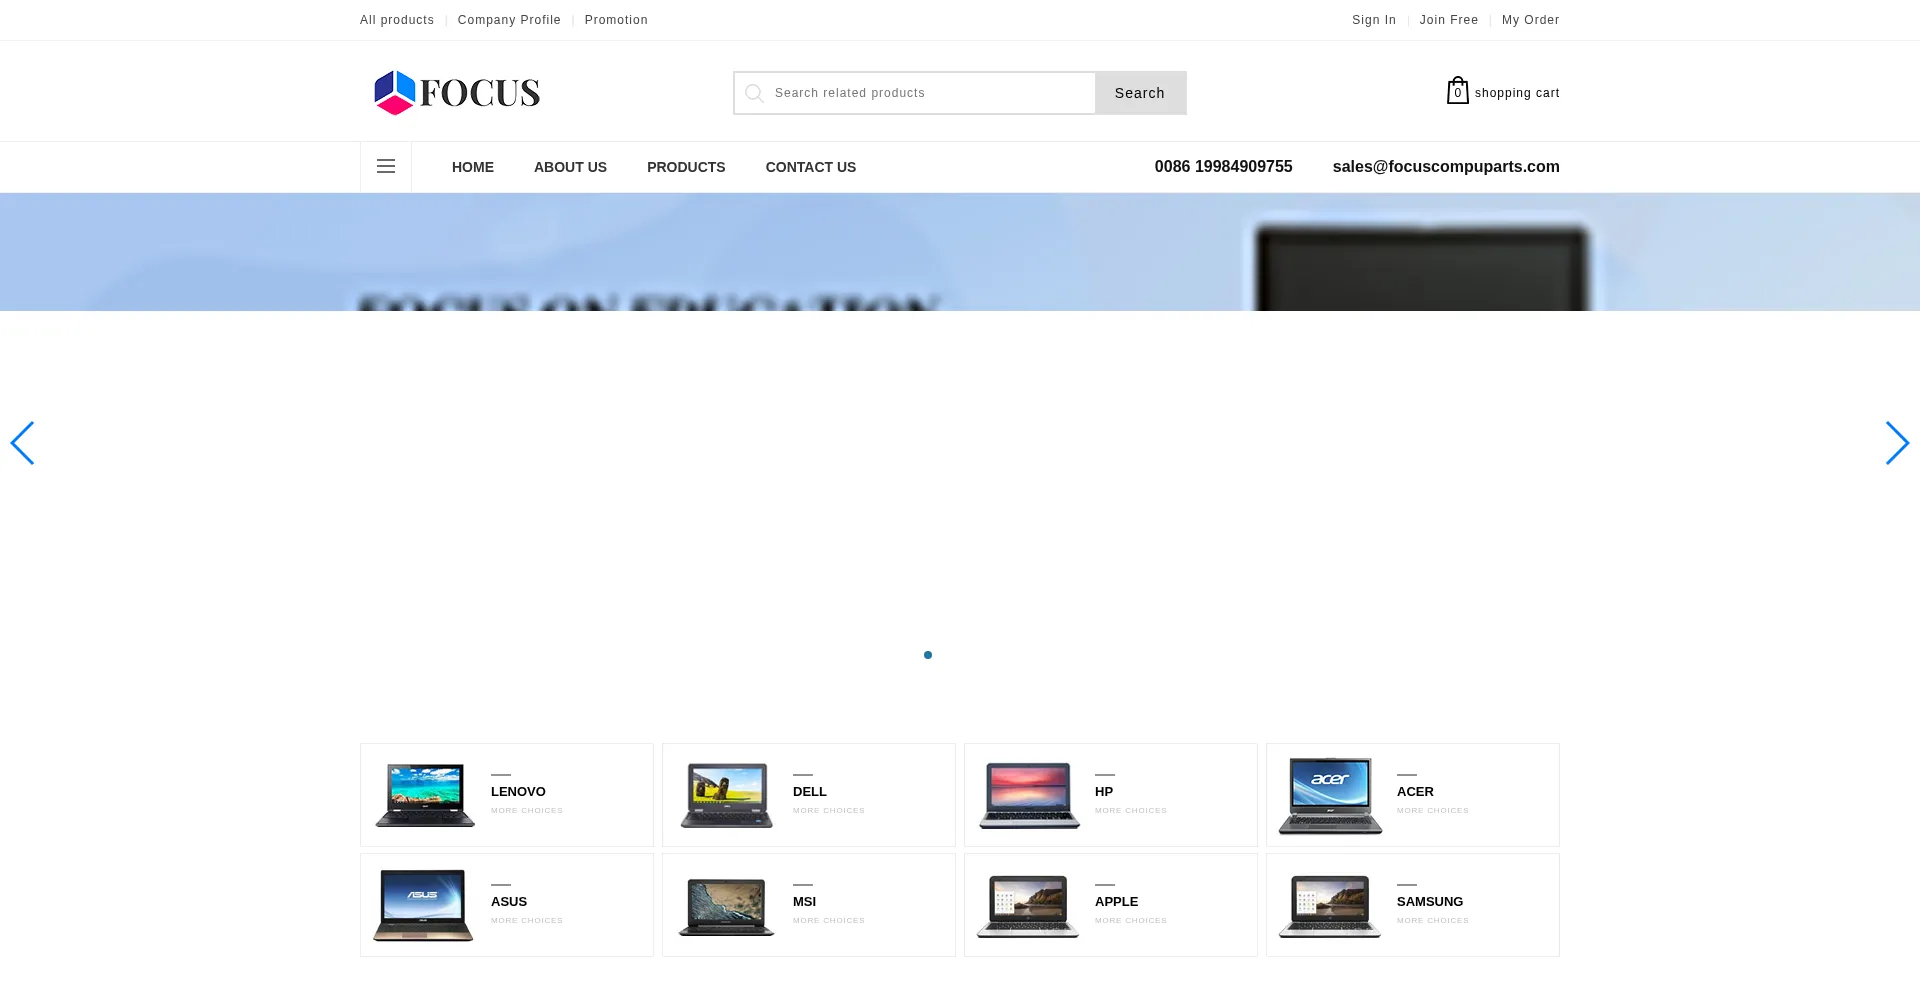Select the Acer laptop image

point(1330,796)
